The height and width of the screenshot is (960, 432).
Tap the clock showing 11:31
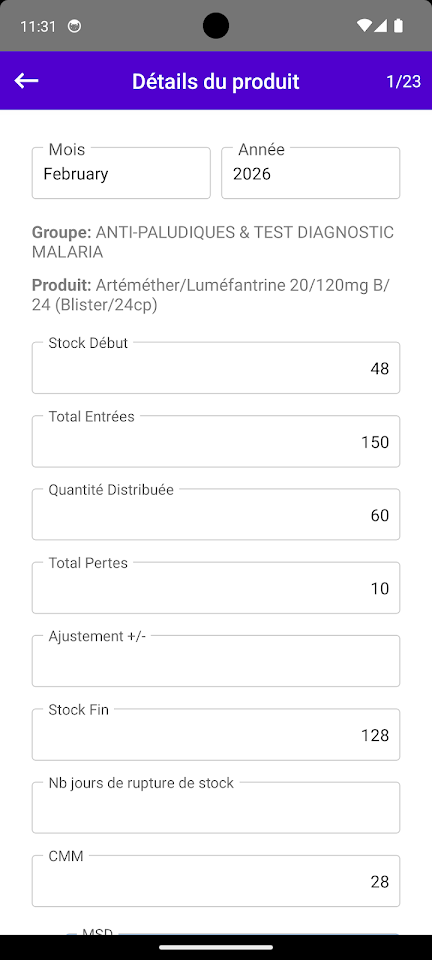click(38, 26)
